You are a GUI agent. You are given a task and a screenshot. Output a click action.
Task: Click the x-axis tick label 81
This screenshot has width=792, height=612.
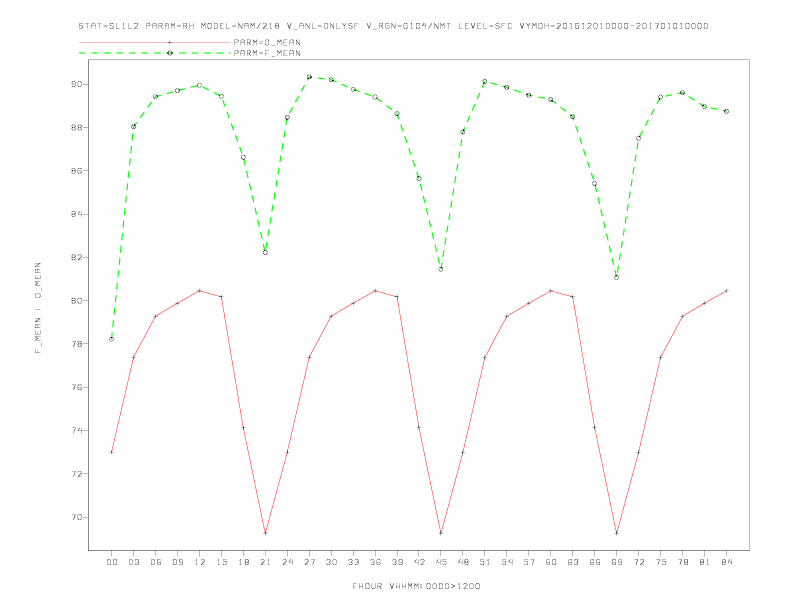click(705, 562)
